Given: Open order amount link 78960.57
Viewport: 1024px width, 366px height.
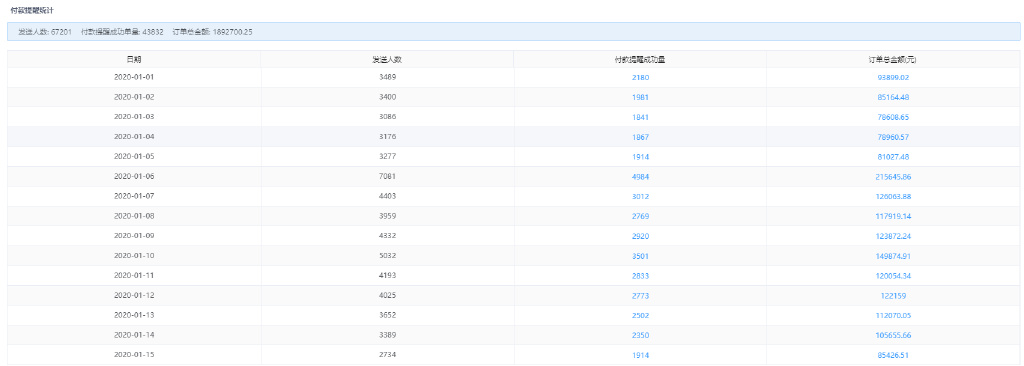Looking at the screenshot, I should pyautogui.click(x=893, y=137).
